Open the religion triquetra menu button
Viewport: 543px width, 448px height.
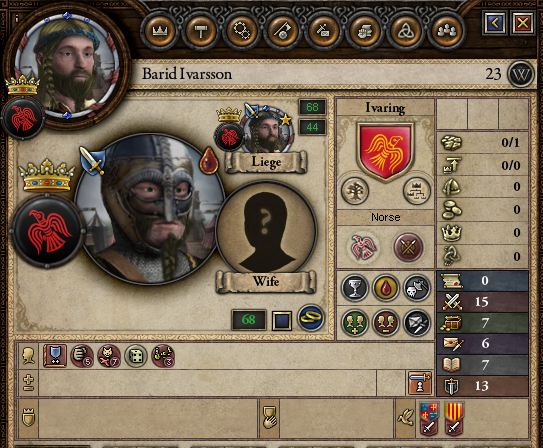click(405, 31)
